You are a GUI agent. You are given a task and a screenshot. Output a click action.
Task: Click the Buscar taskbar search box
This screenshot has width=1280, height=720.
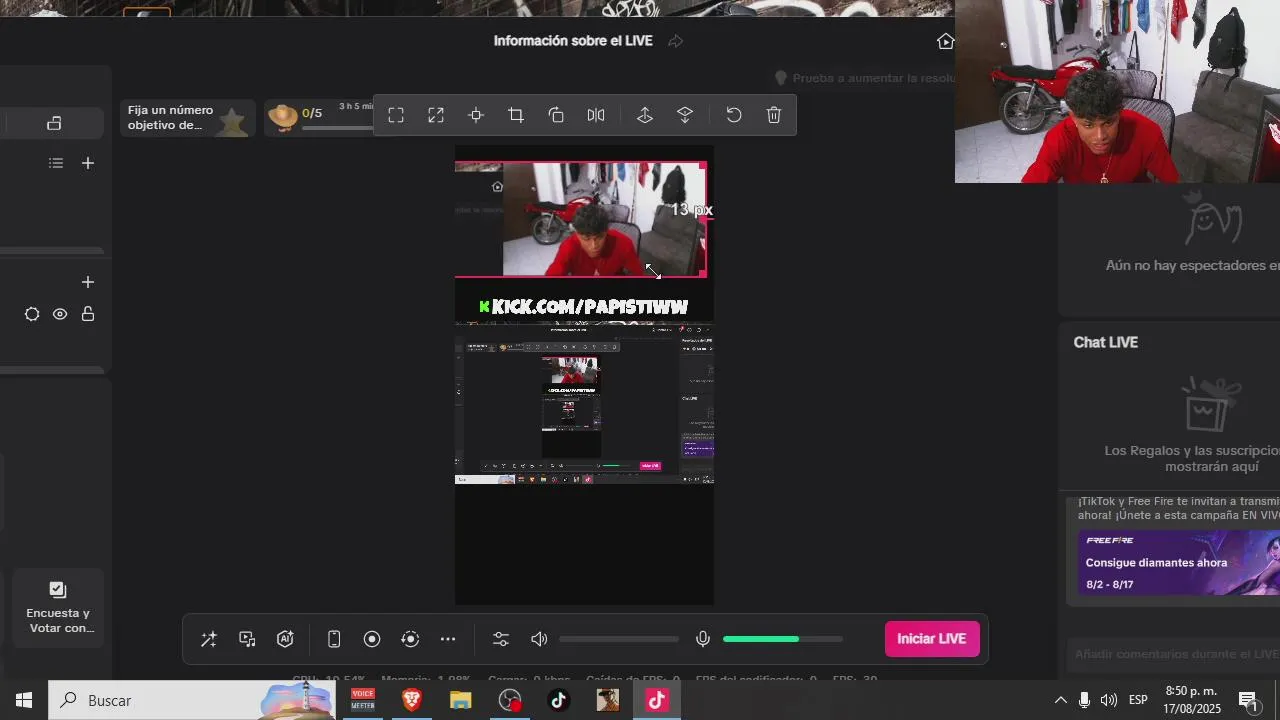tap(191, 700)
